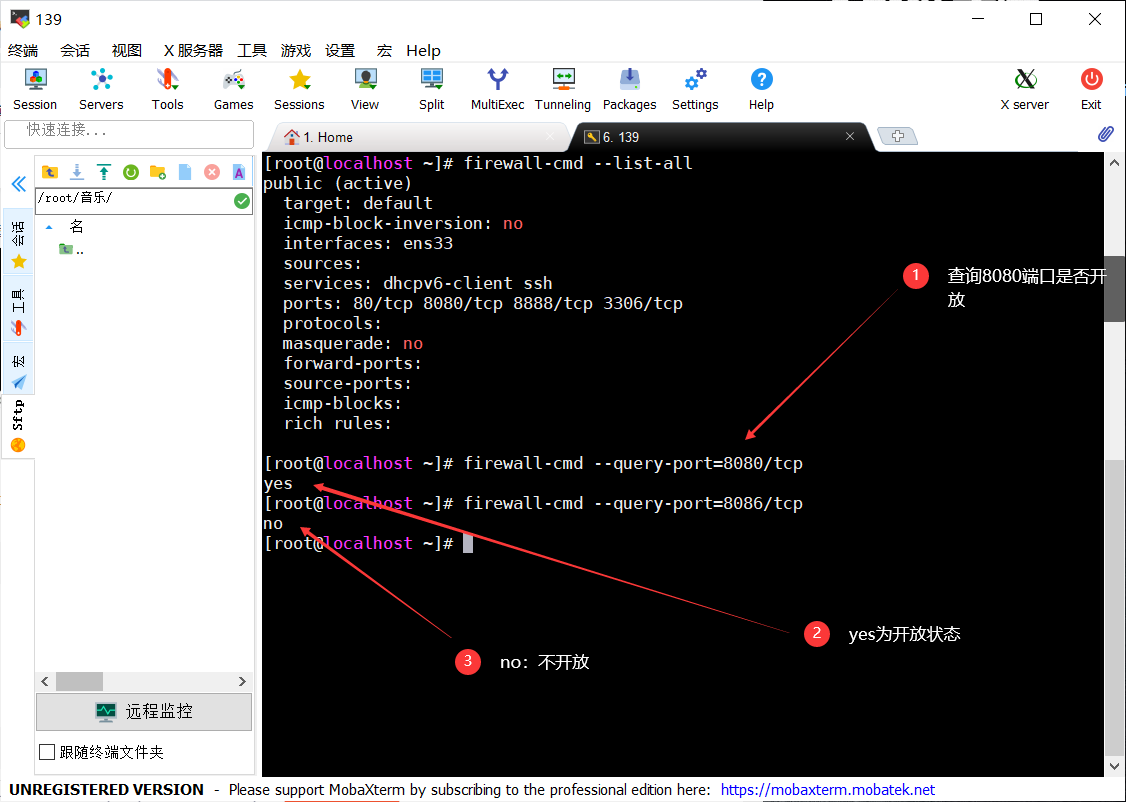Open the X服务器 menu
The height and width of the screenshot is (802, 1126).
point(193,50)
